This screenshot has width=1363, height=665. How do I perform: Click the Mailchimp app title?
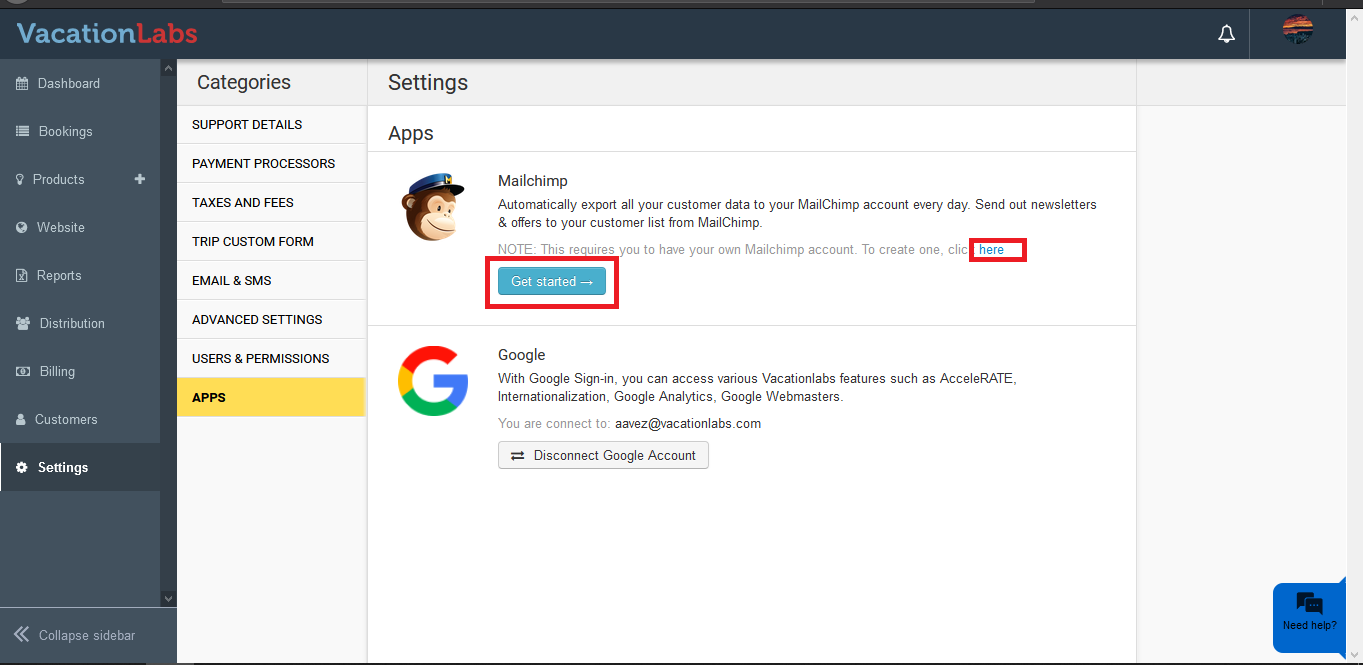pyautogui.click(x=533, y=181)
